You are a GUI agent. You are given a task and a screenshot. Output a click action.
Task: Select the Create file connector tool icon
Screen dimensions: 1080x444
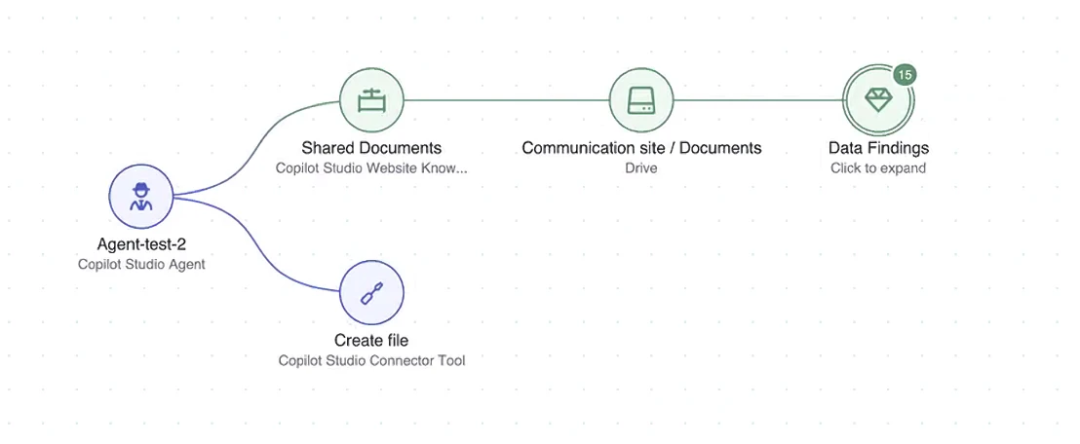[372, 293]
